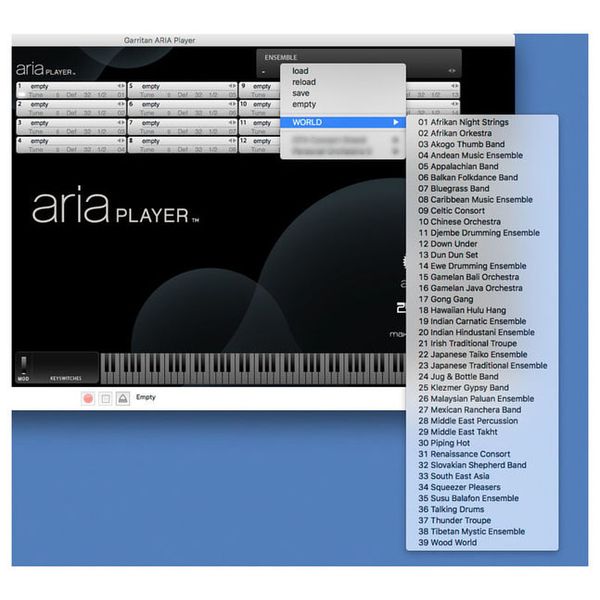The image size is (600, 600).
Task: Open slot 6 instrument arrows
Action: click(232, 104)
